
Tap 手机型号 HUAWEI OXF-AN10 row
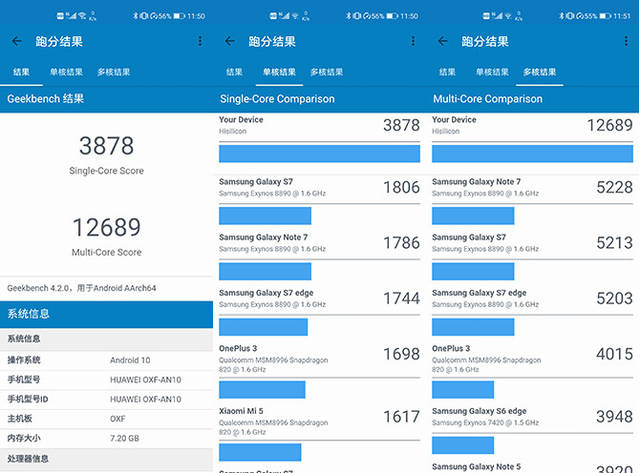(x=106, y=380)
